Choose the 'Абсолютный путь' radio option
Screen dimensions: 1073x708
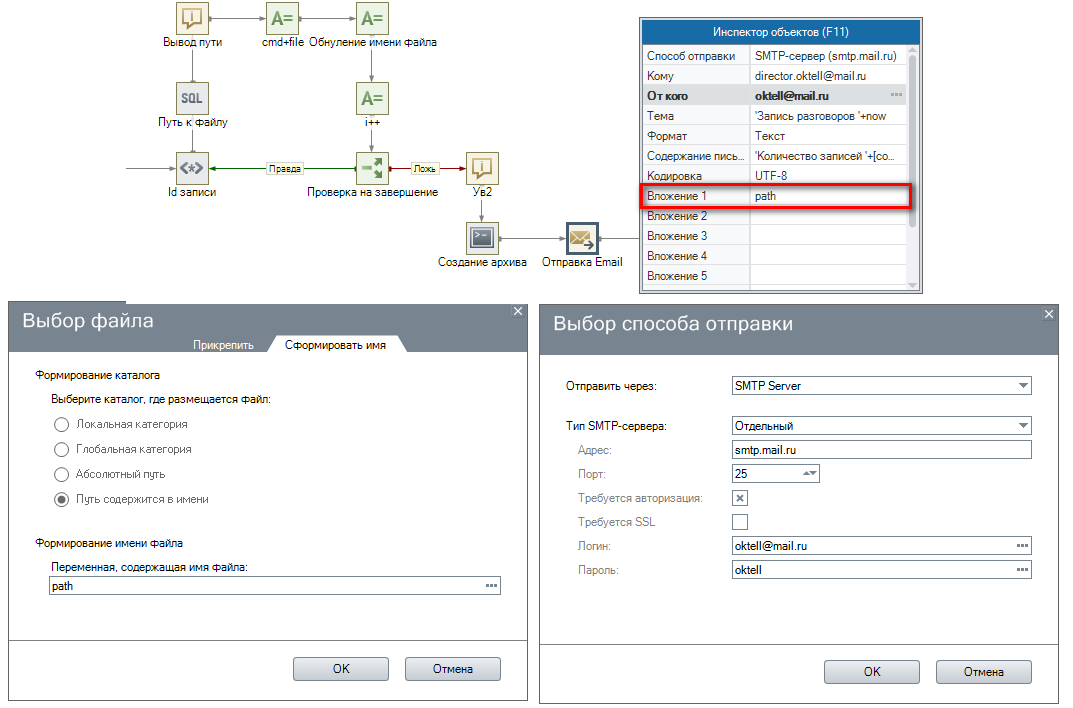[62, 474]
